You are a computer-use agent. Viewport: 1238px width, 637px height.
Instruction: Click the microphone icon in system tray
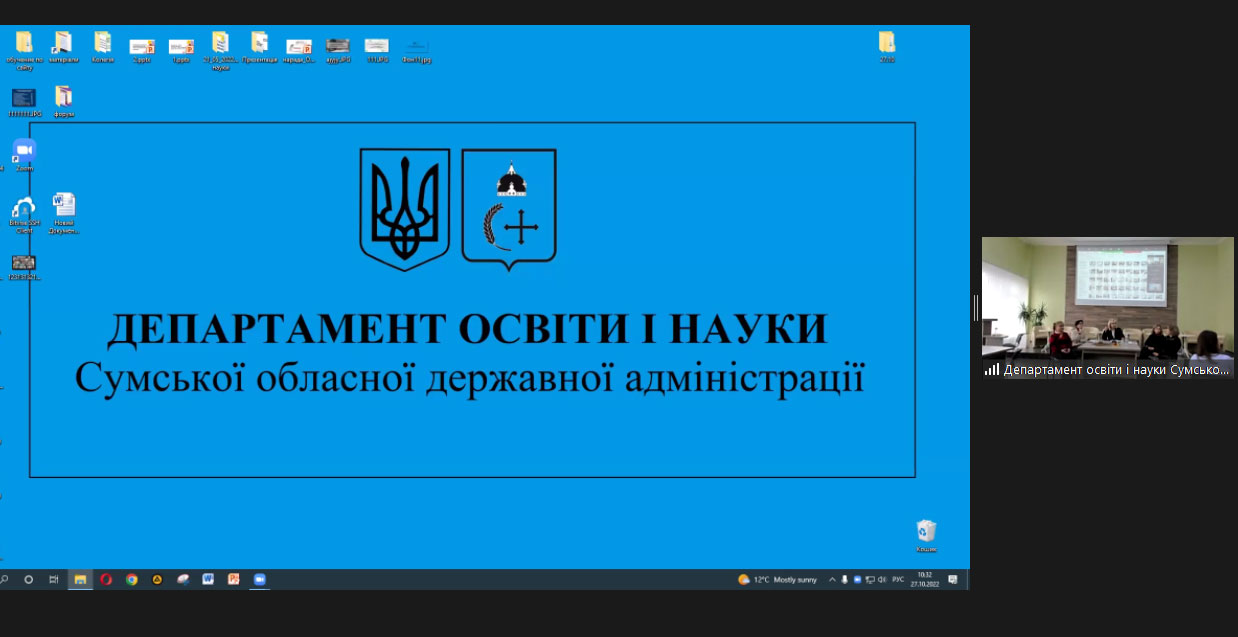845,579
